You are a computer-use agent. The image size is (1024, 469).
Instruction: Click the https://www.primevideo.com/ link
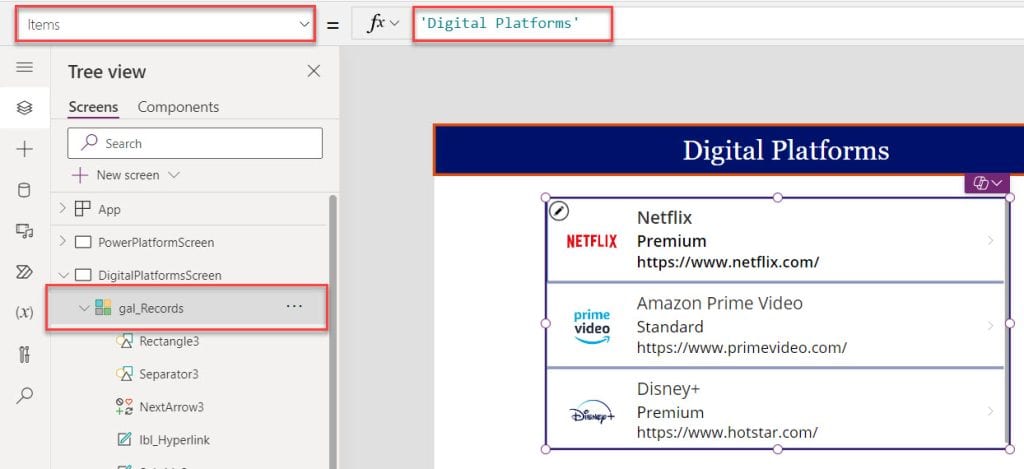coord(742,348)
